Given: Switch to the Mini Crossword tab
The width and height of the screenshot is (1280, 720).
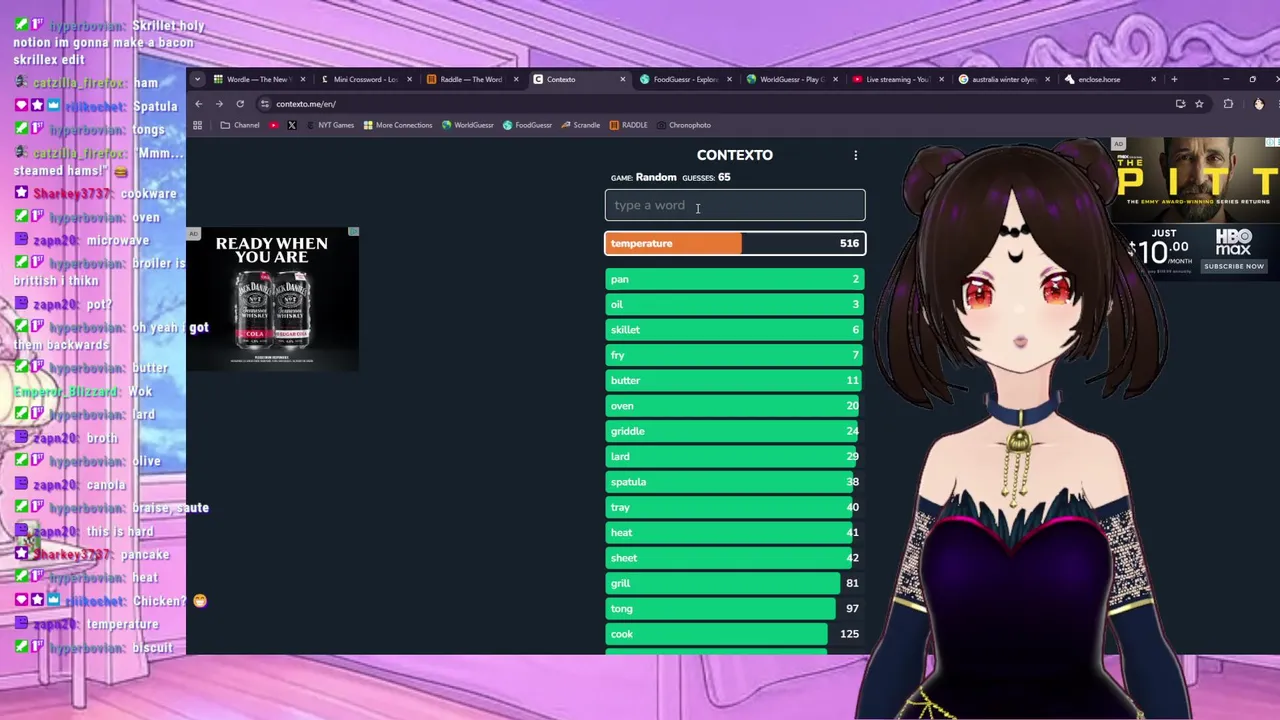Looking at the screenshot, I should click(x=365, y=79).
